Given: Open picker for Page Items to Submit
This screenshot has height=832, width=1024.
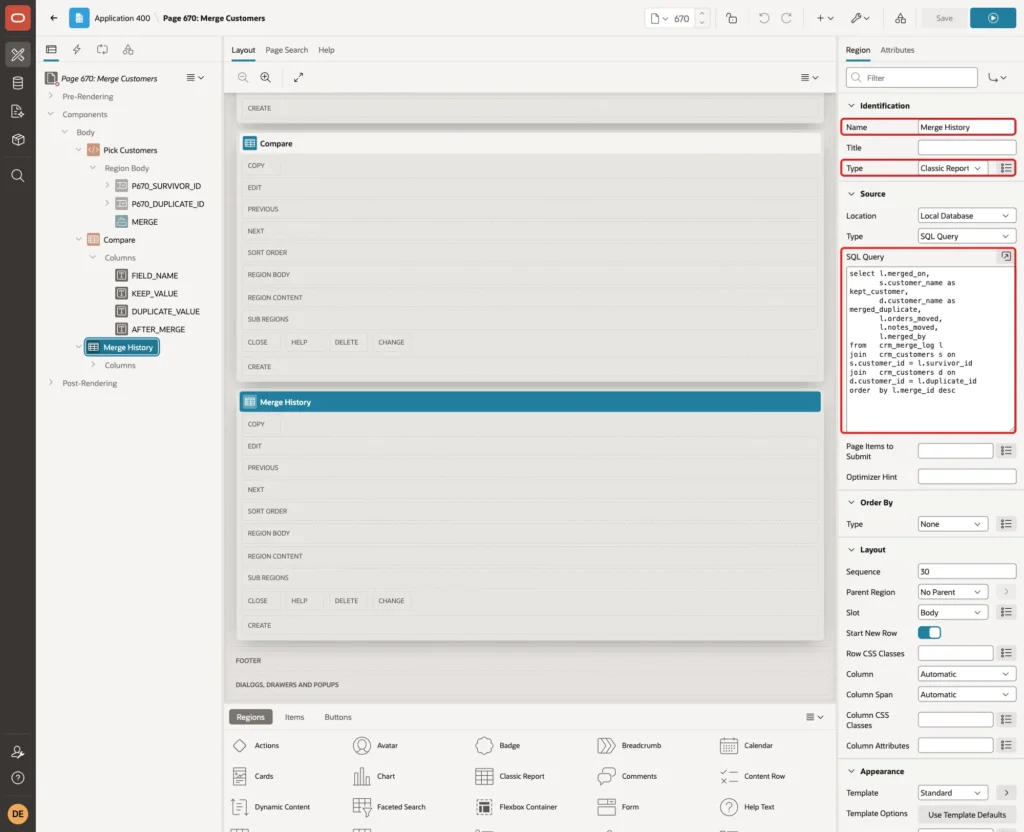Looking at the screenshot, I should click(1006, 451).
